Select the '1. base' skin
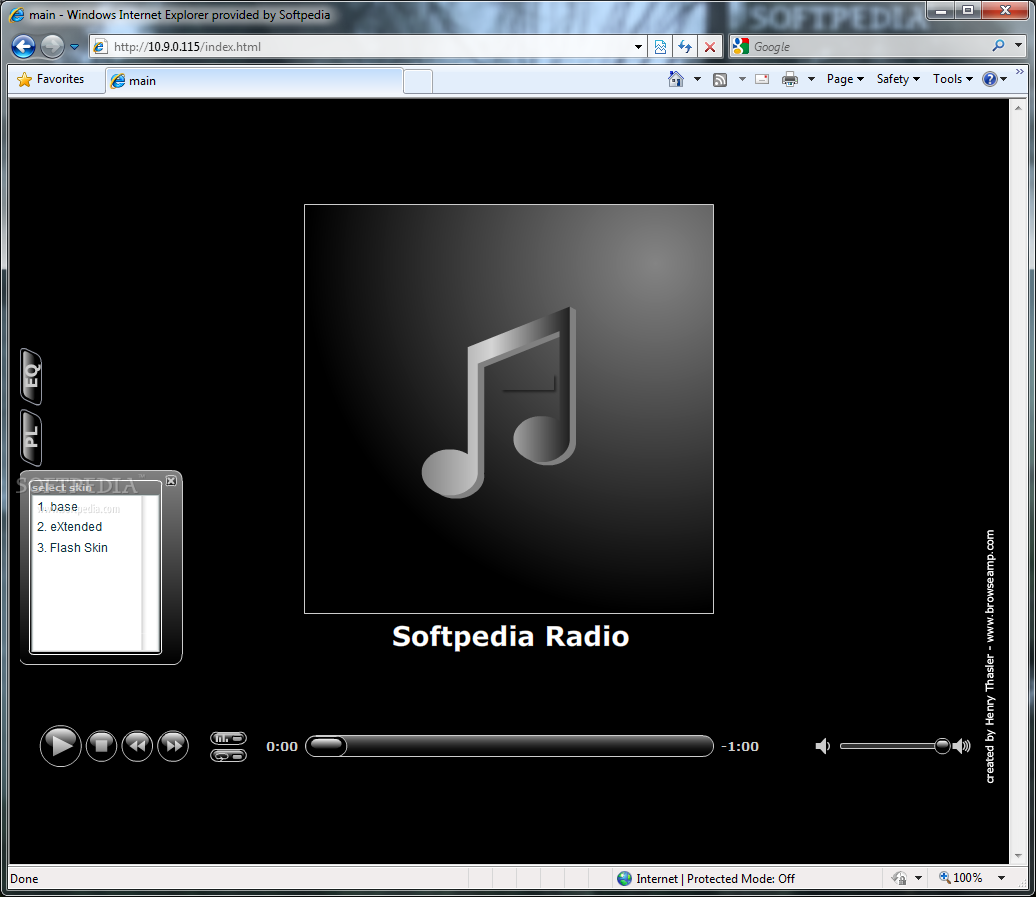The image size is (1036, 897). pos(57,507)
